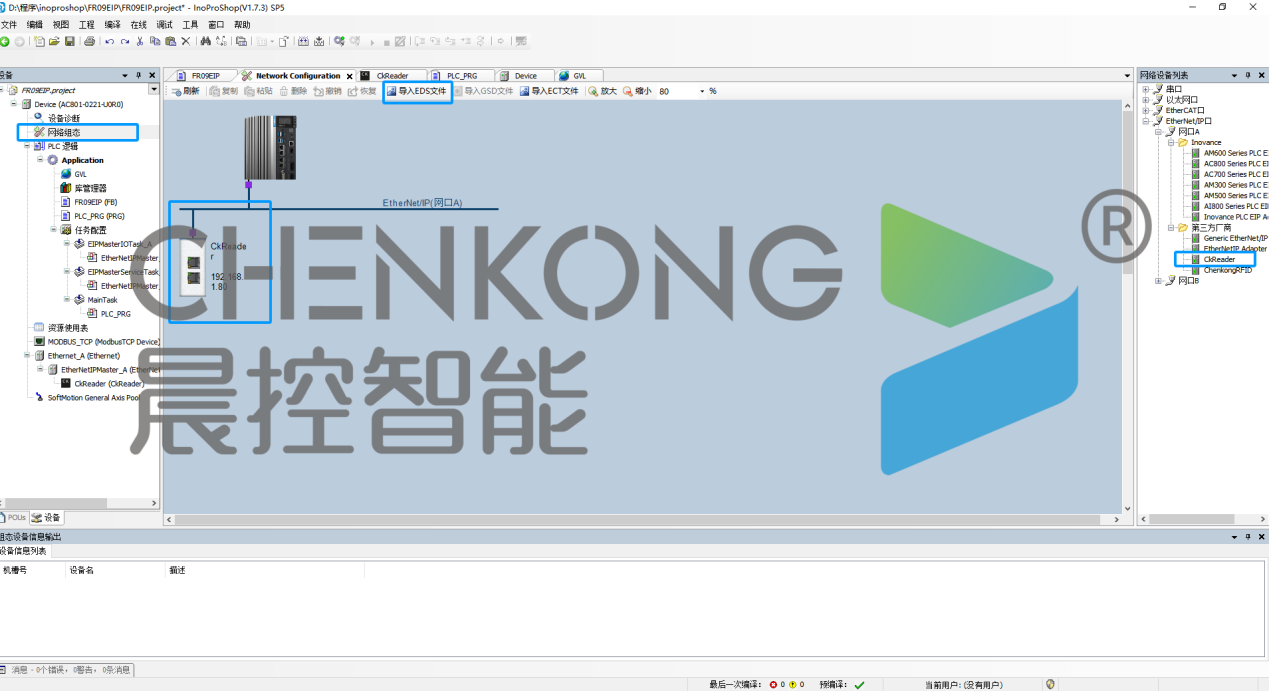1269x691 pixels.
Task: Switch to POUs tab at bottom left
Action: tap(13, 517)
